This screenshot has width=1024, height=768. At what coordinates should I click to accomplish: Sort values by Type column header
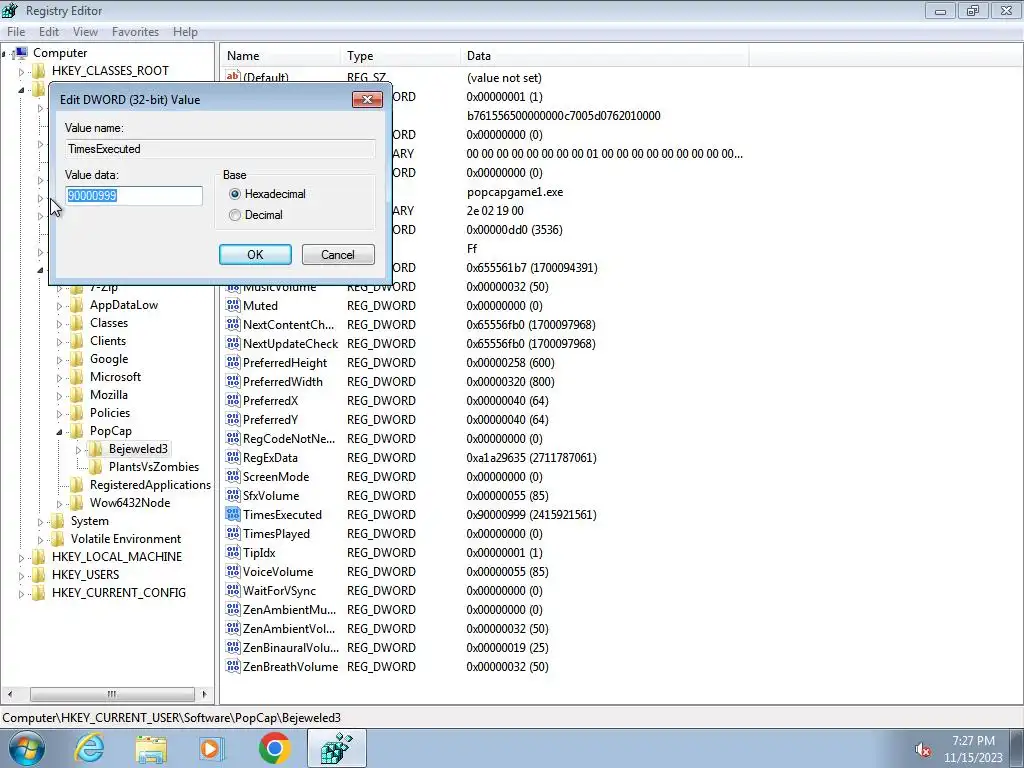click(400, 56)
